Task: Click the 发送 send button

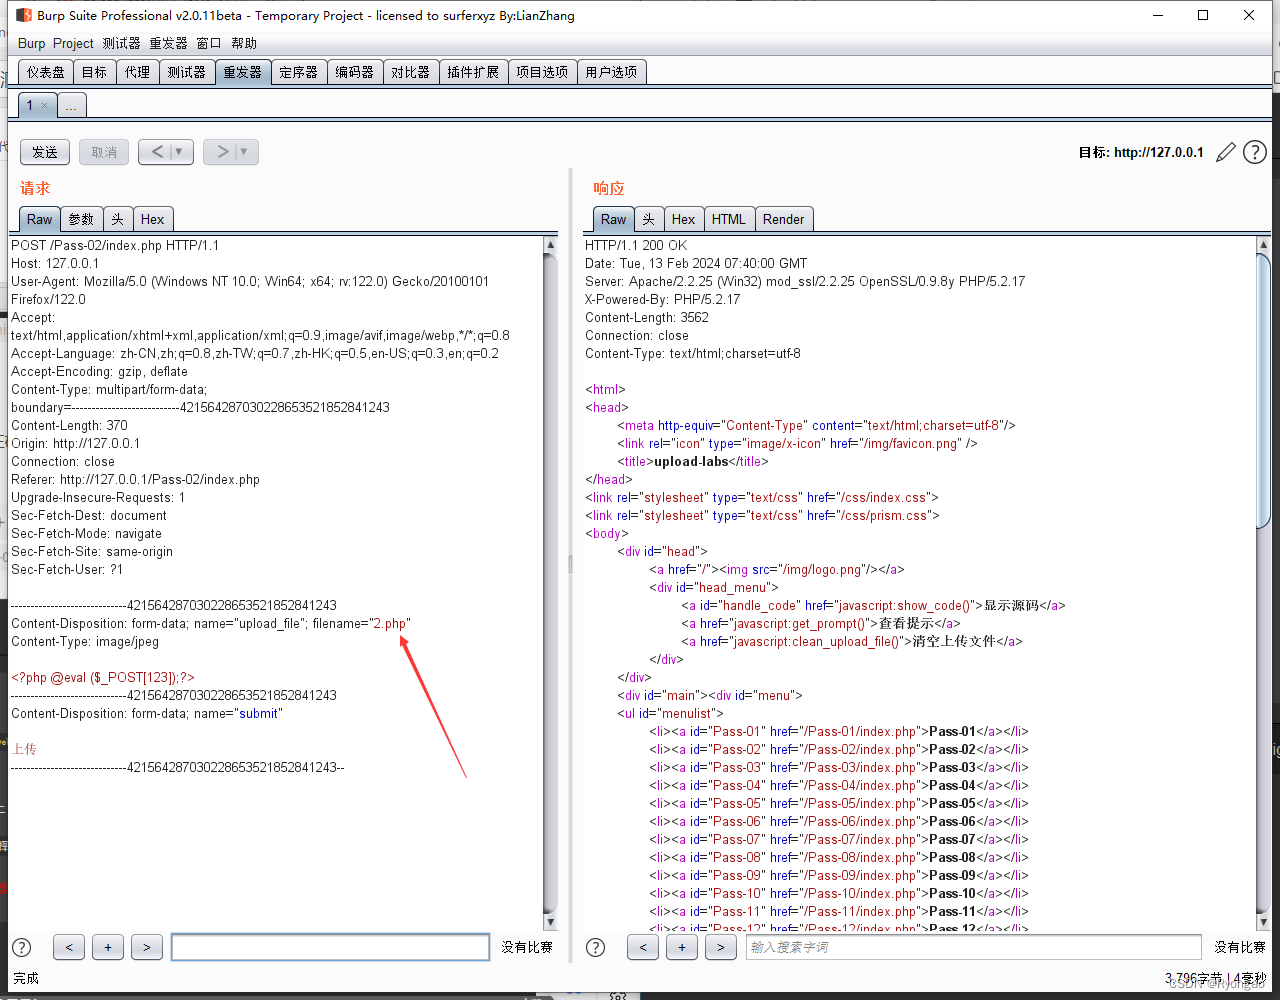Action: (x=45, y=152)
